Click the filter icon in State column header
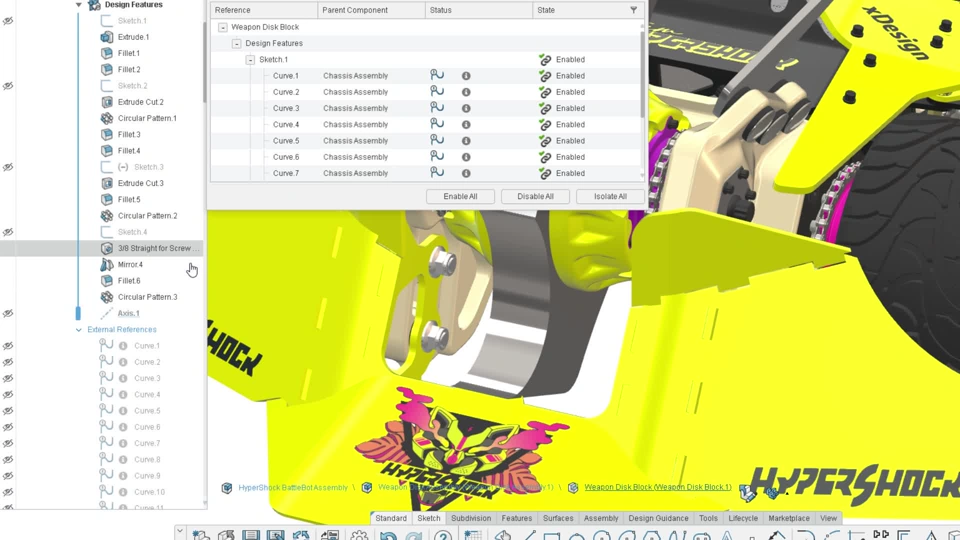Viewport: 960px width, 540px height. (x=634, y=10)
